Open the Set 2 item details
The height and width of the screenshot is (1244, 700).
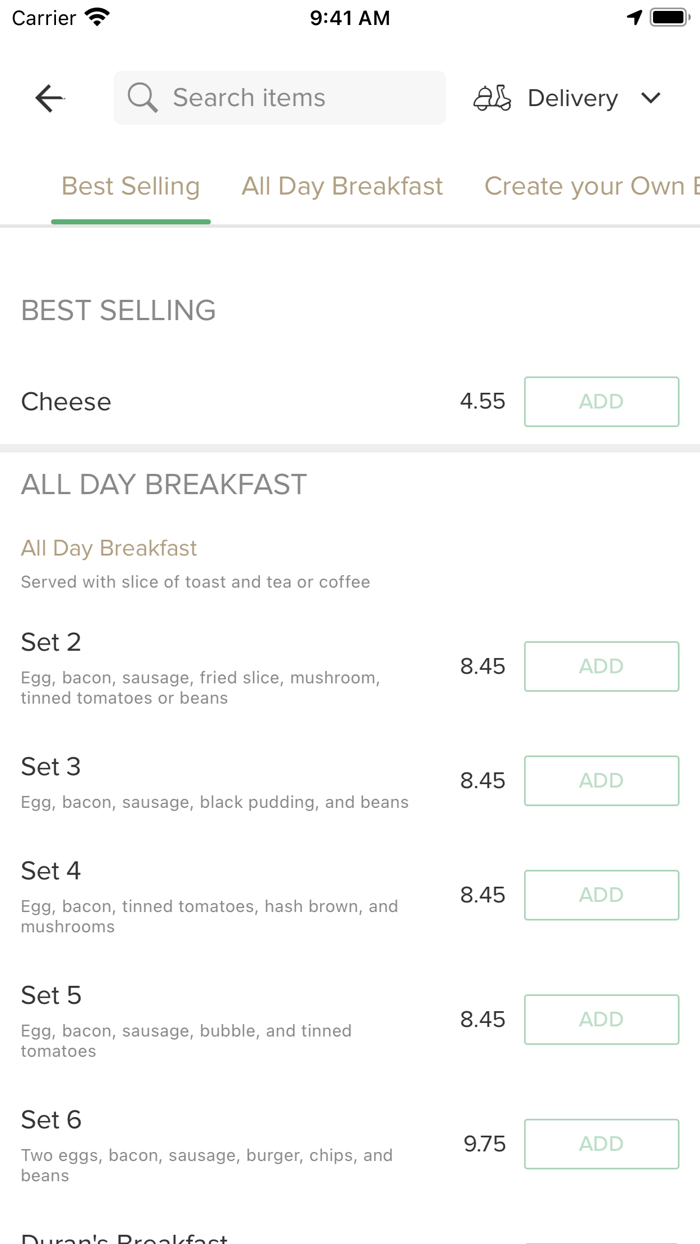coord(51,642)
